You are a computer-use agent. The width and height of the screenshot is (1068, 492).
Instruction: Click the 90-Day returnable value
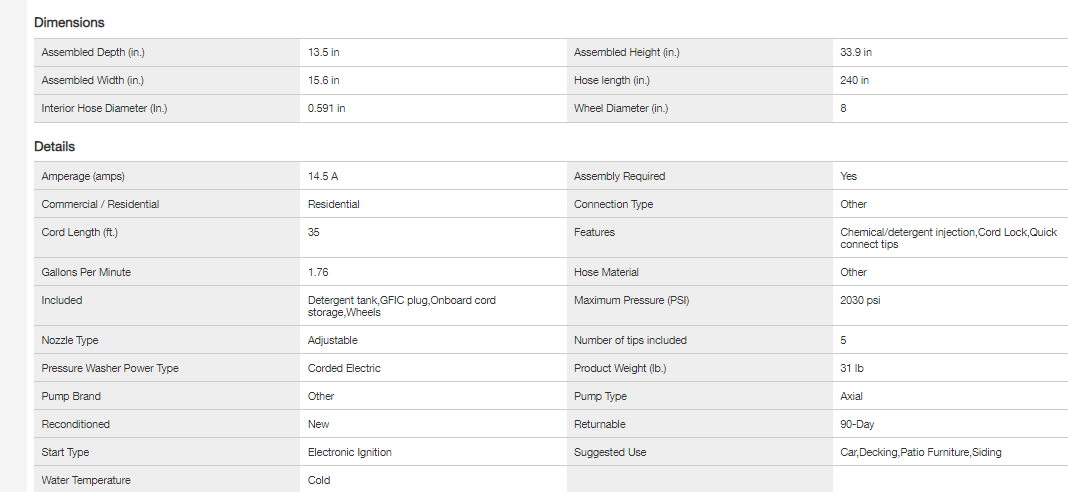(x=857, y=424)
